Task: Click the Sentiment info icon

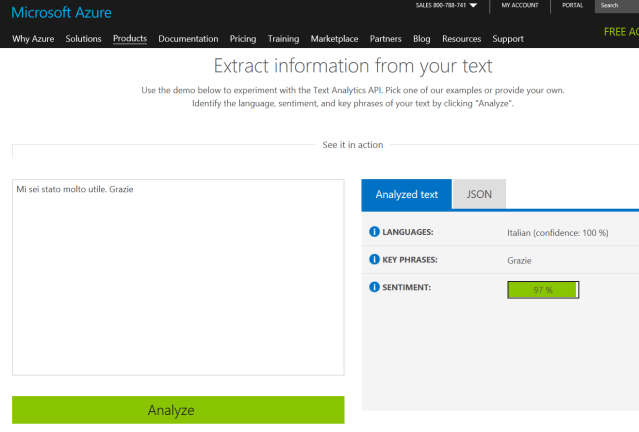Action: click(375, 288)
